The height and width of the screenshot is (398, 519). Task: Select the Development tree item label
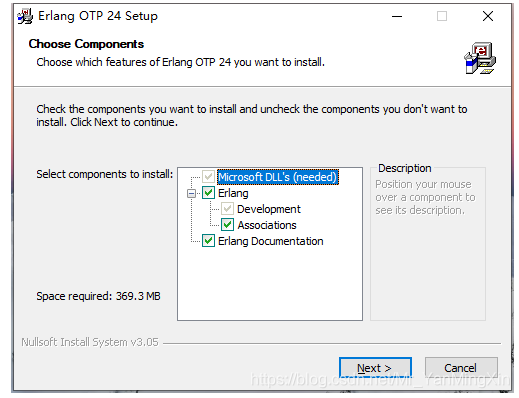269,209
